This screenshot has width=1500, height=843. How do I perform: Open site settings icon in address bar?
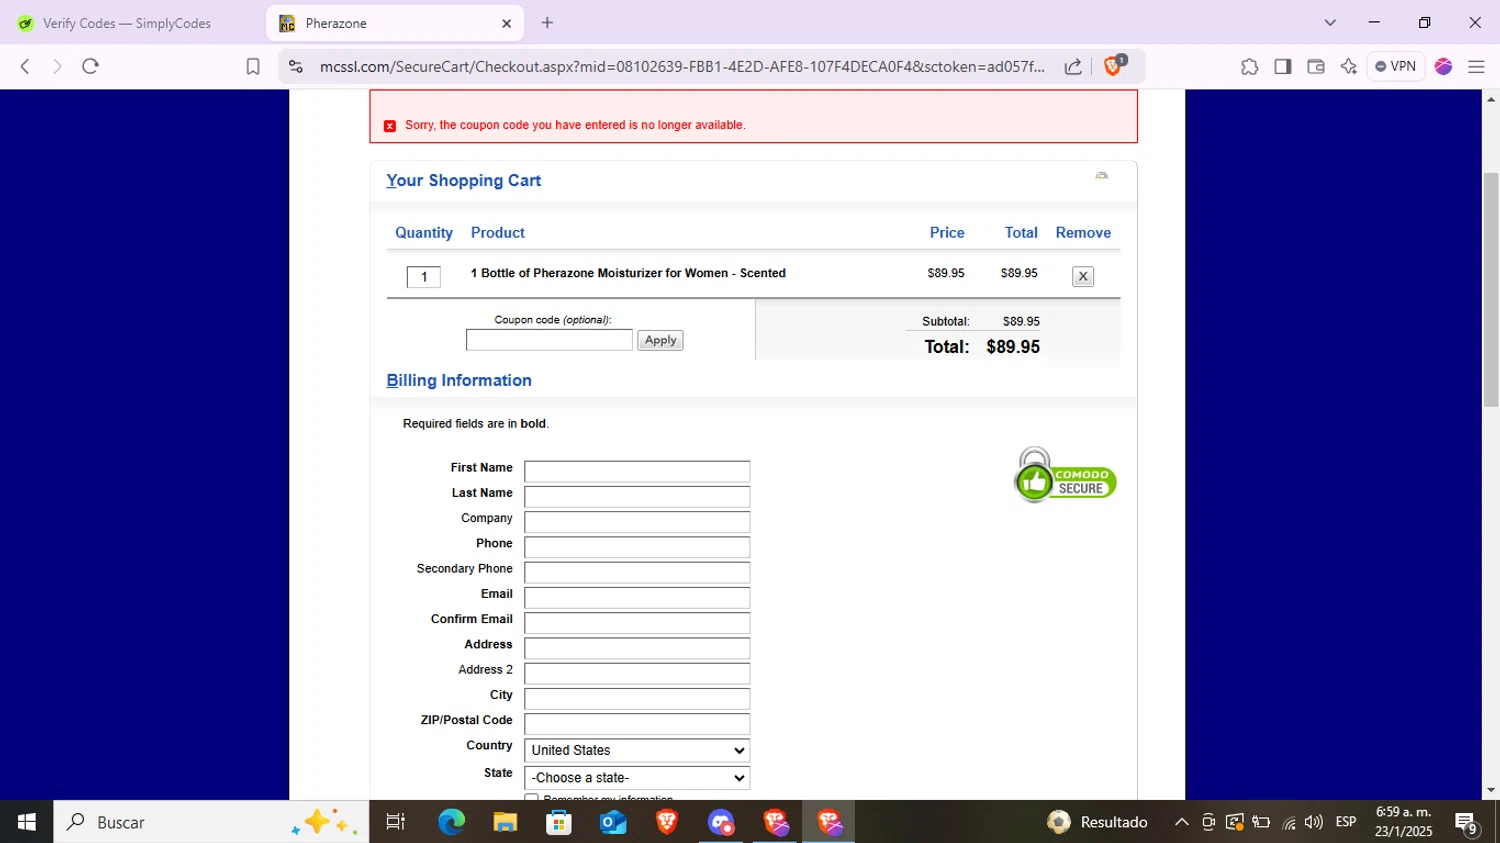coord(295,66)
